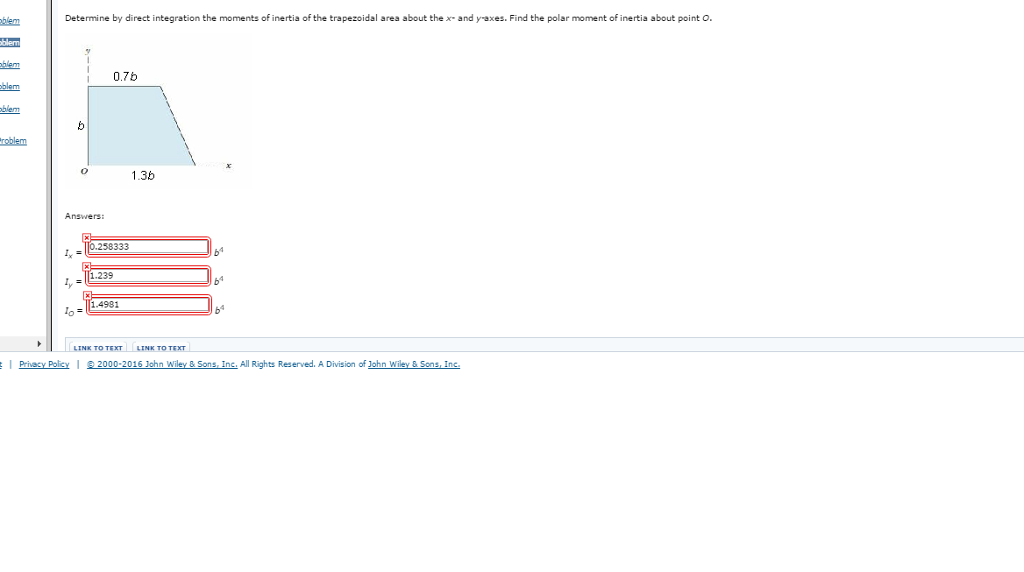The height and width of the screenshot is (572, 1024).
Task: Select the third problem link in sidebar
Action: 10,65
